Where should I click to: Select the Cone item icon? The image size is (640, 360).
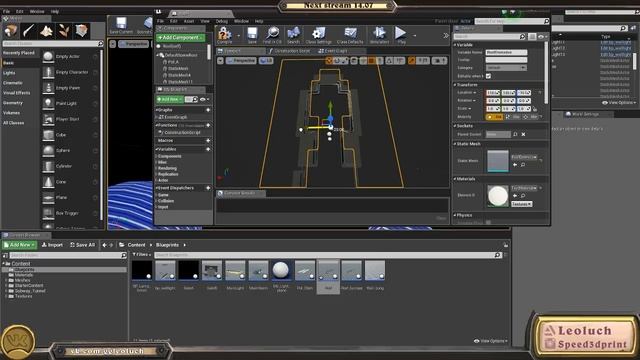48,182
